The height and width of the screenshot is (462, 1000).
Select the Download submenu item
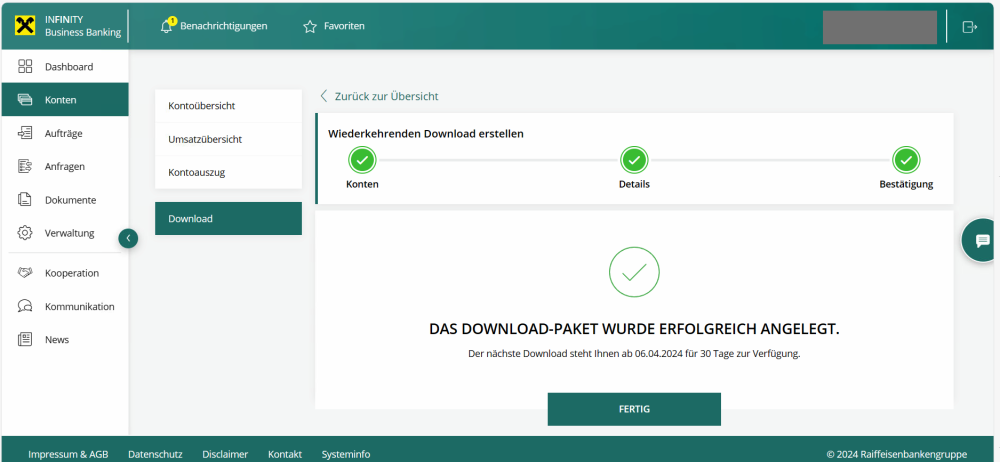[228, 218]
